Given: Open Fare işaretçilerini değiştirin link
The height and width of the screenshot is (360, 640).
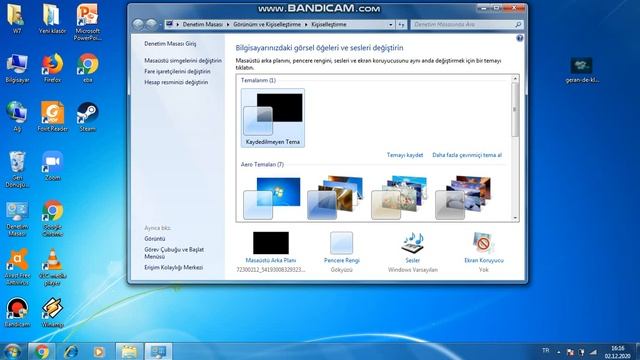Looking at the screenshot, I should pyautogui.click(x=178, y=71).
